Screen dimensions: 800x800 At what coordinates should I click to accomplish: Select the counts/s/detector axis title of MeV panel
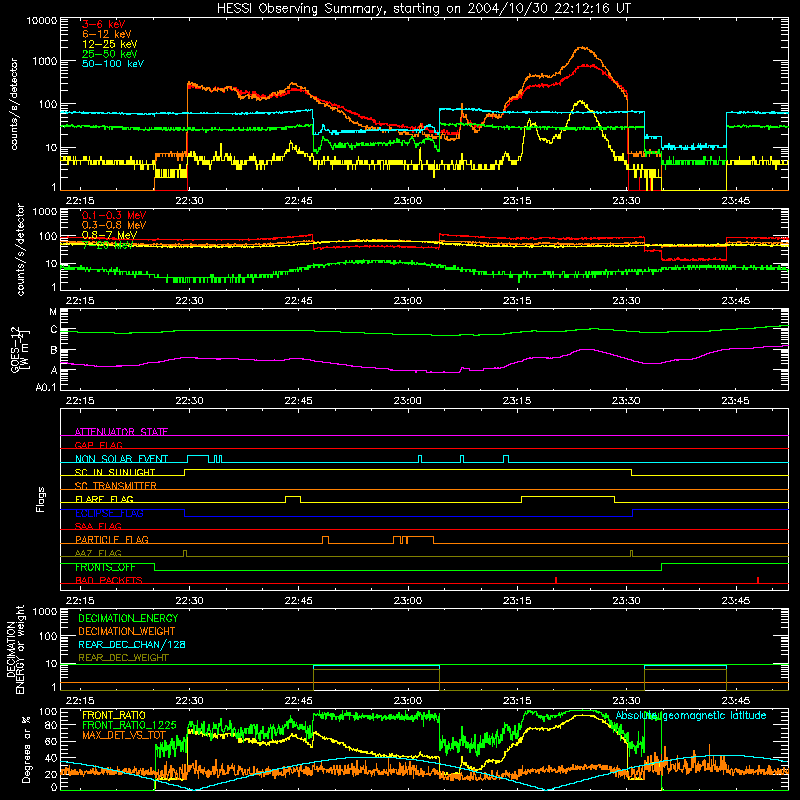point(20,249)
